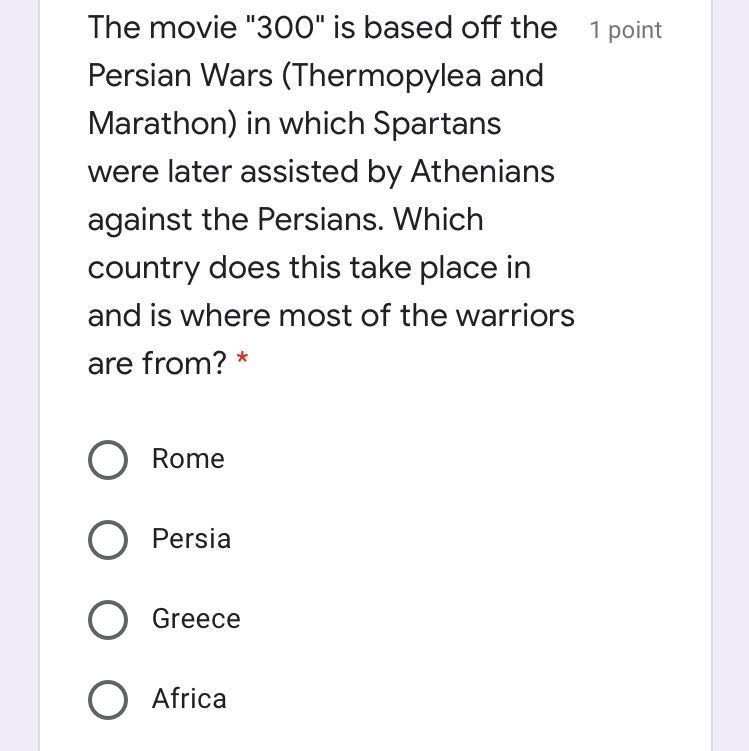Click the word 'warriors' in the question
Viewport: 749px width, 751px height.
514,315
